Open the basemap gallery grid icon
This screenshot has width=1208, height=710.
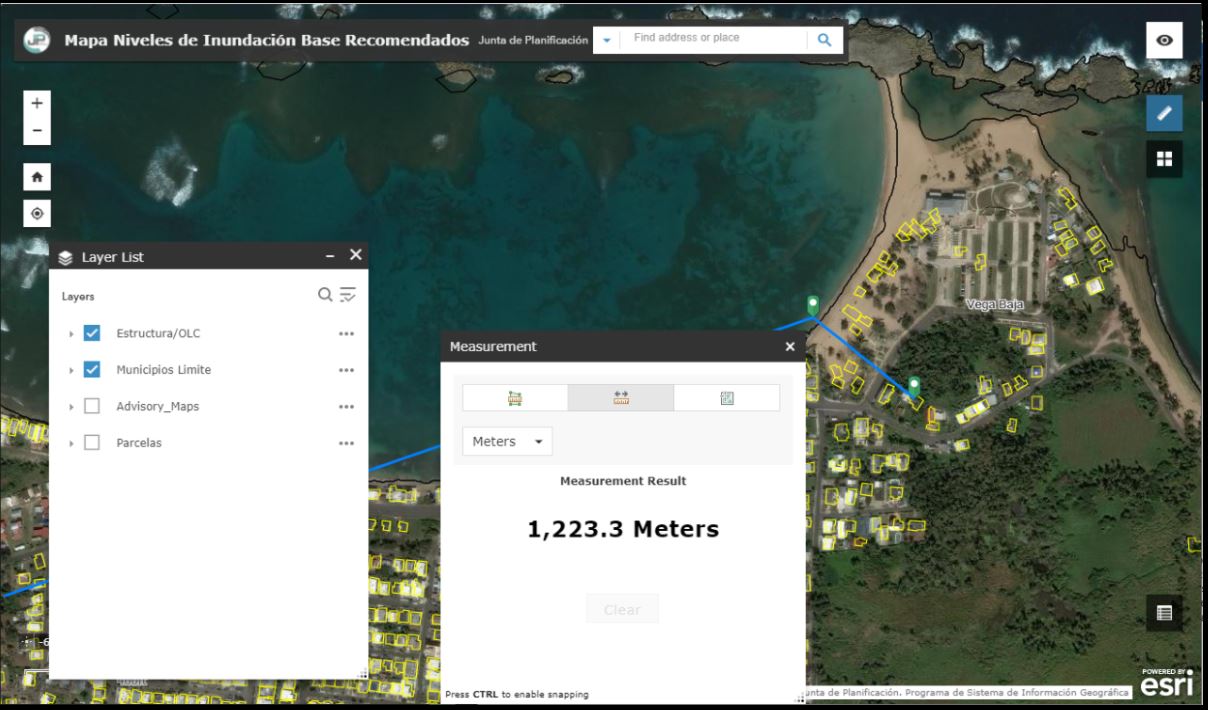coord(1164,158)
